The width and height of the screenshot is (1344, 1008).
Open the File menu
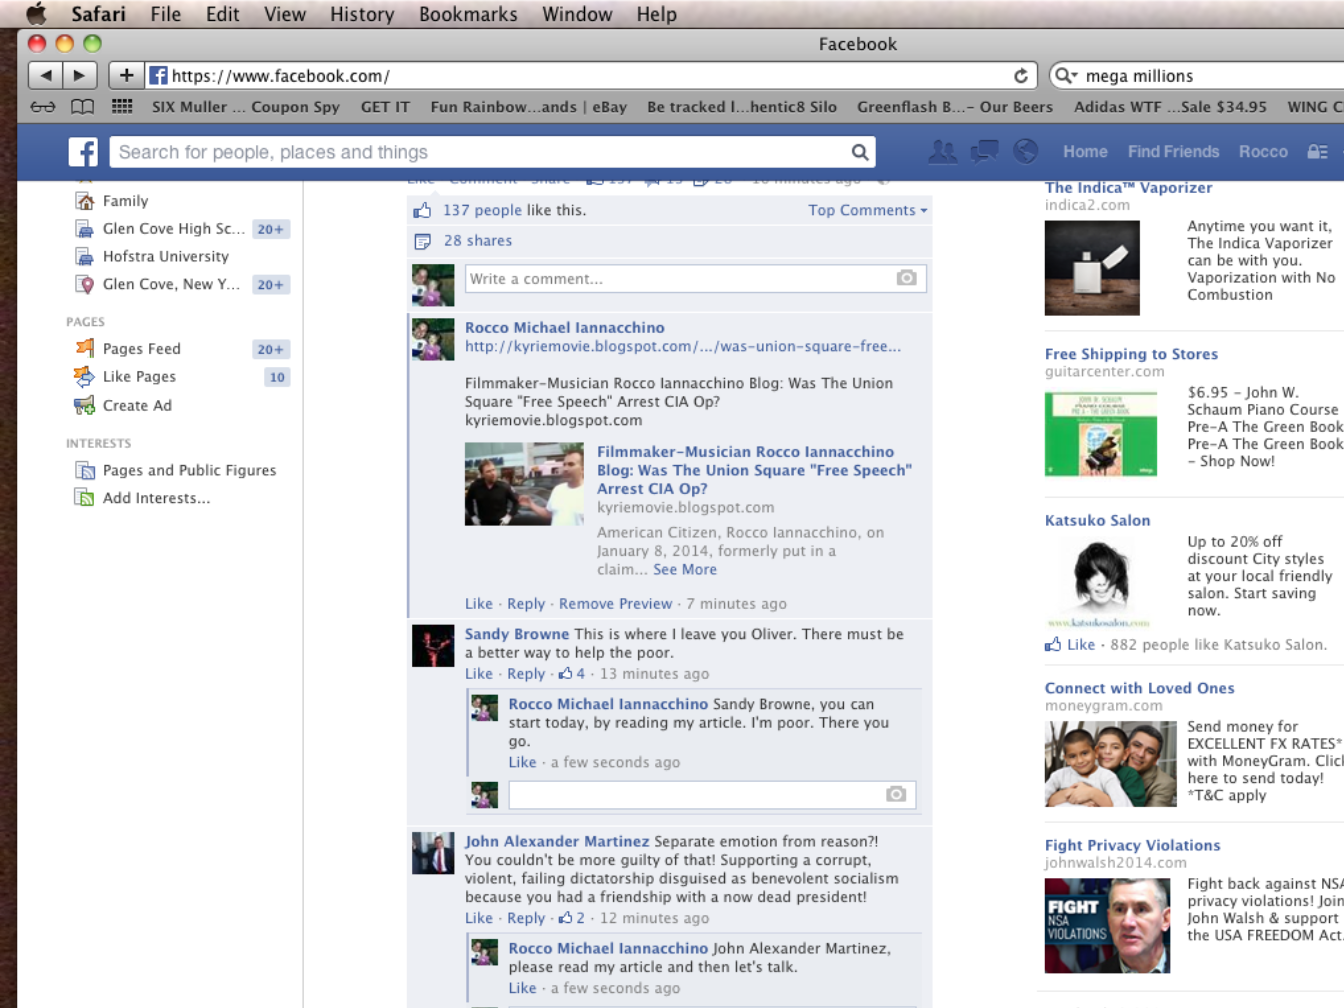tap(166, 14)
